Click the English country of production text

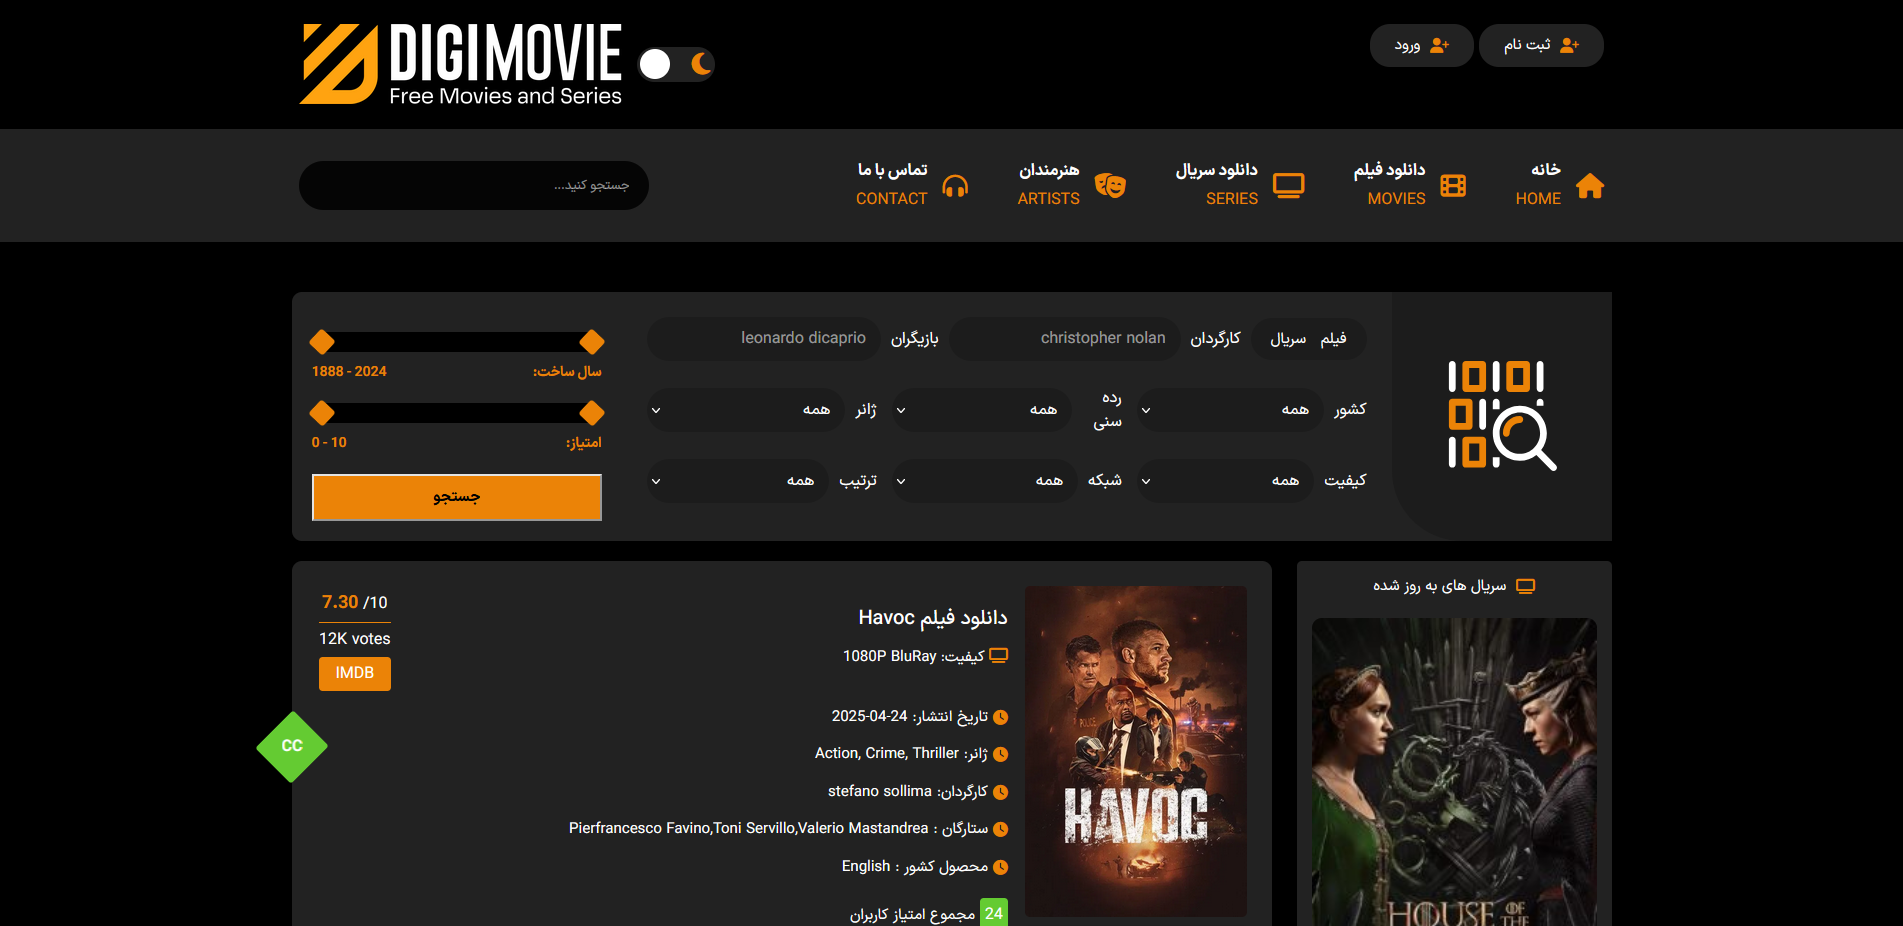pos(866,866)
